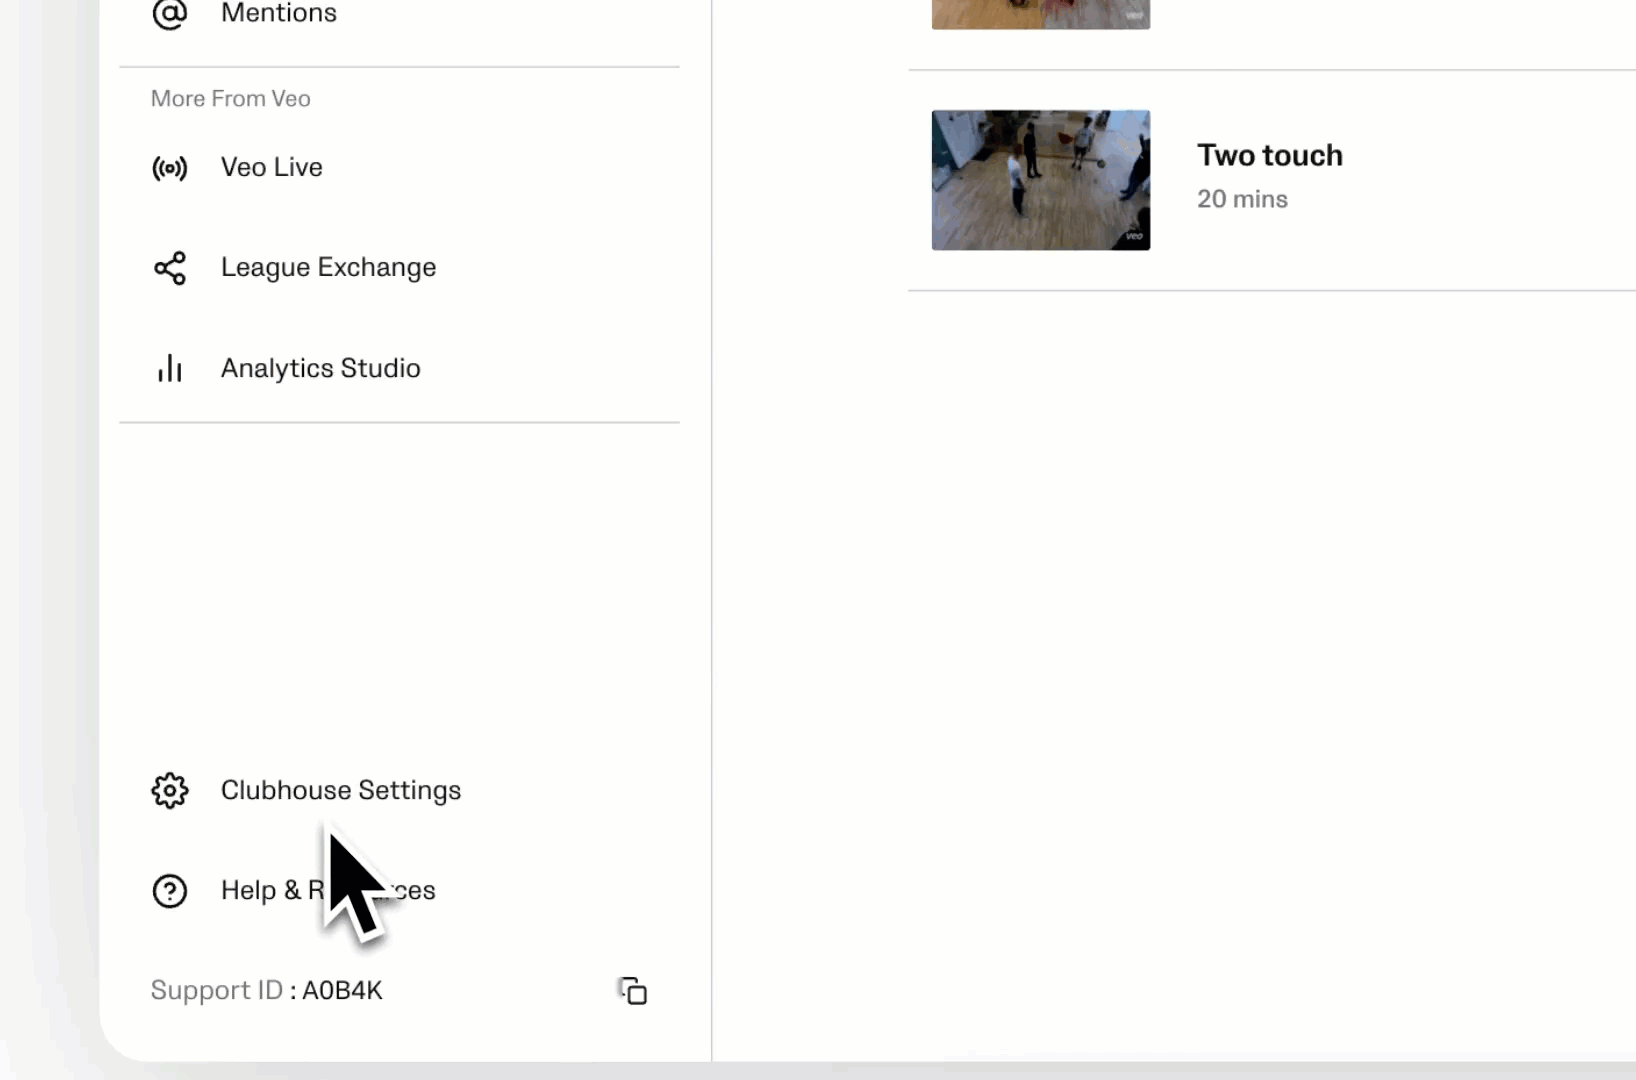Open the Mentions menu item
The height and width of the screenshot is (1080, 1636).
coord(278,14)
